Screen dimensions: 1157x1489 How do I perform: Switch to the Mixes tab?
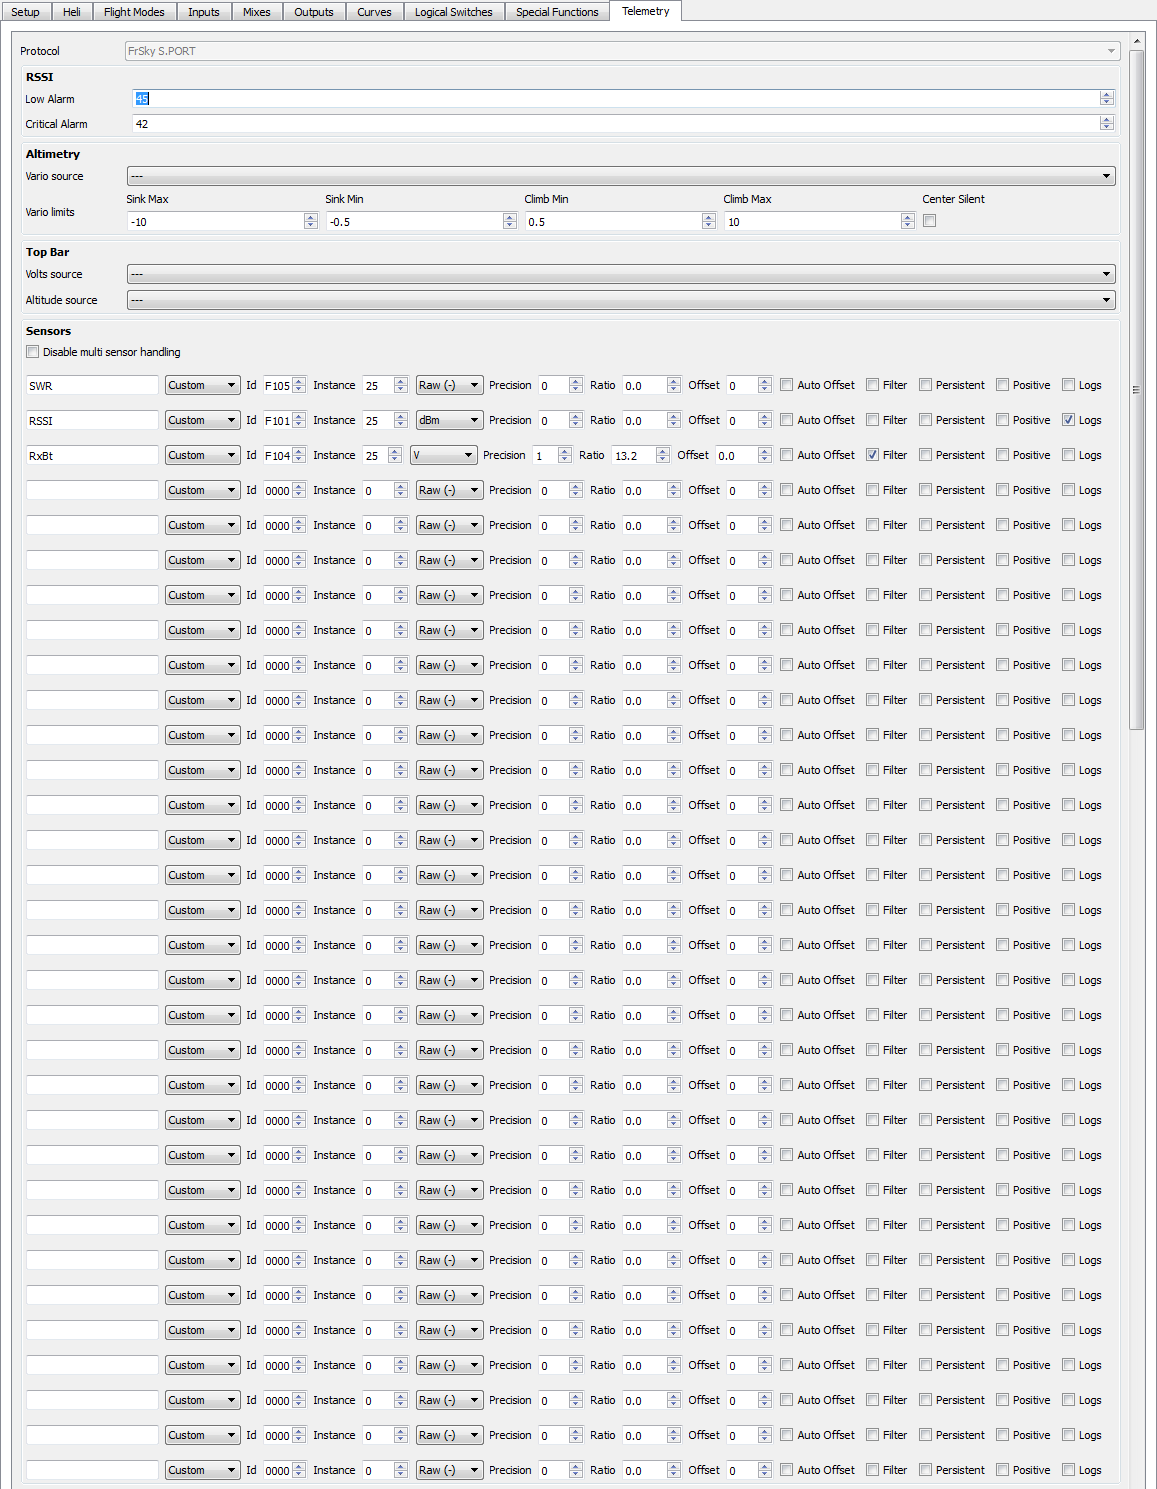point(256,12)
